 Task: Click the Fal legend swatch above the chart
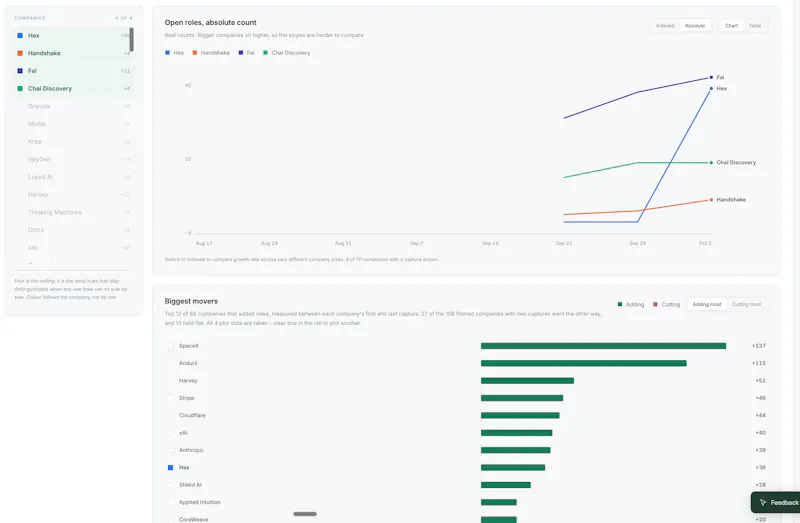tap(241, 53)
